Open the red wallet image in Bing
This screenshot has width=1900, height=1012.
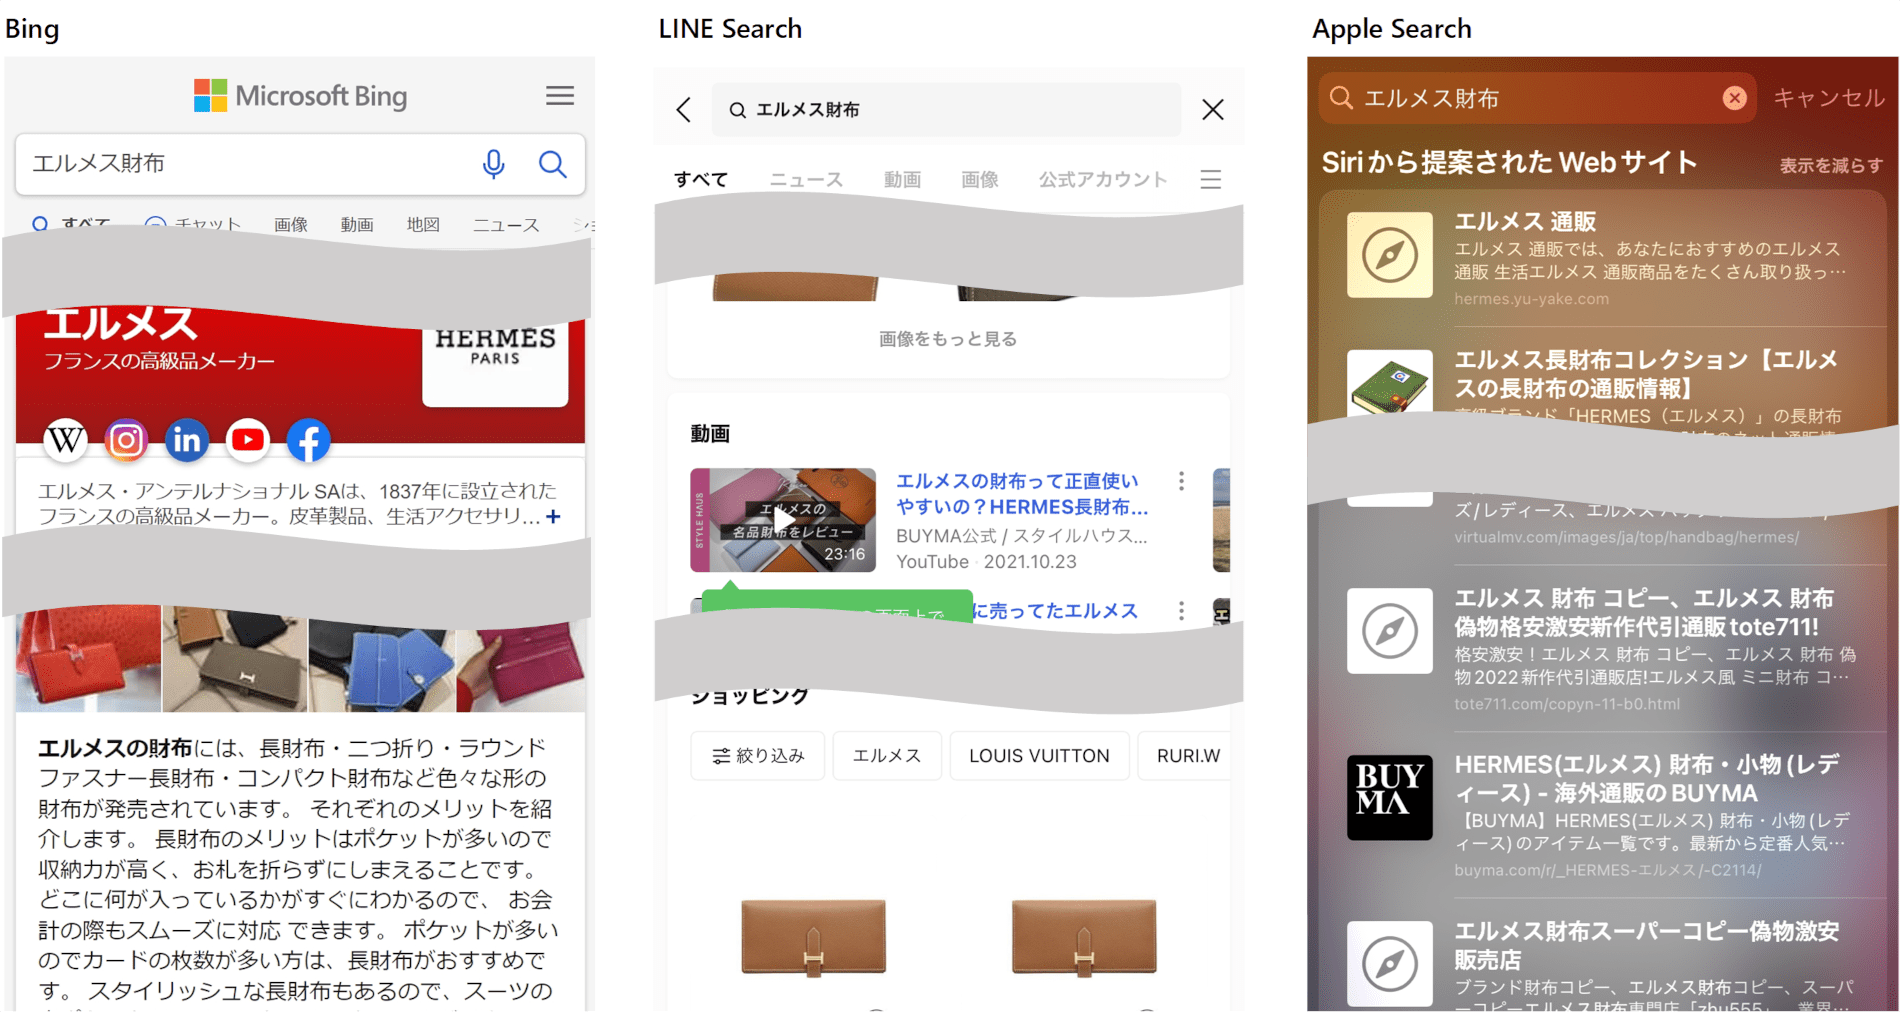(88, 660)
